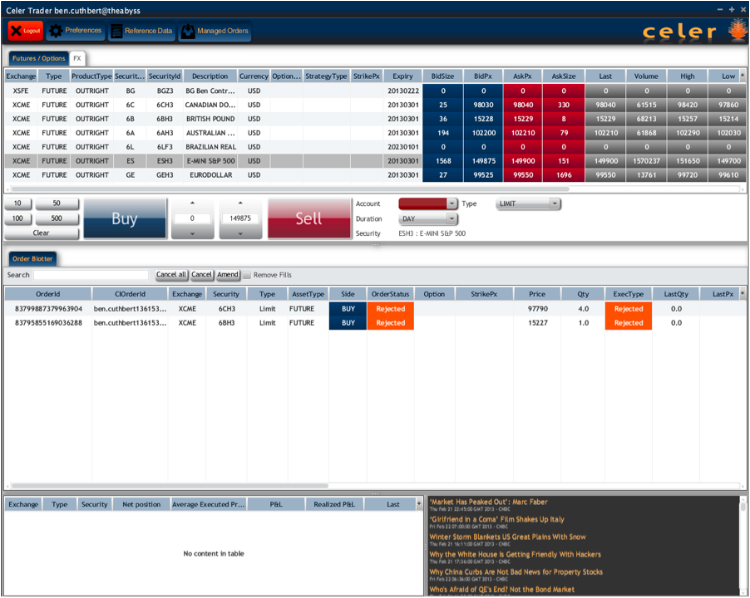Click the news feed vertical scrollbar

pyautogui.click(x=743, y=506)
